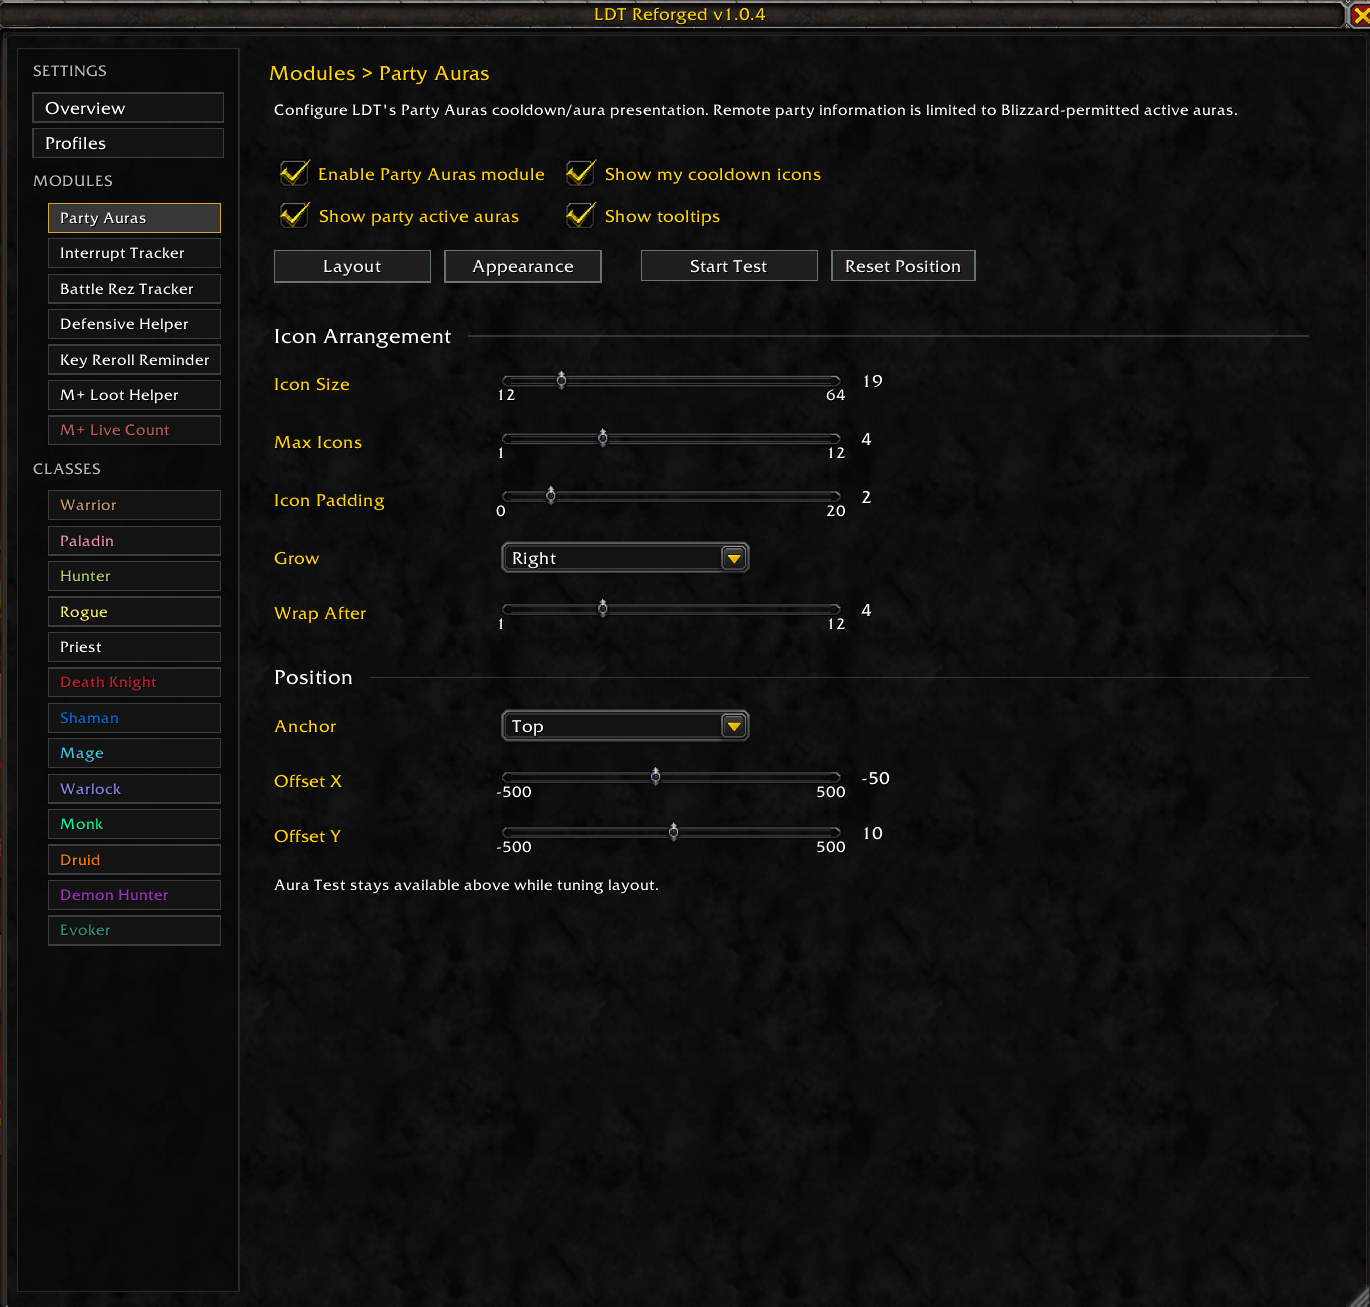
Task: Select the Warlock class
Action: point(134,789)
